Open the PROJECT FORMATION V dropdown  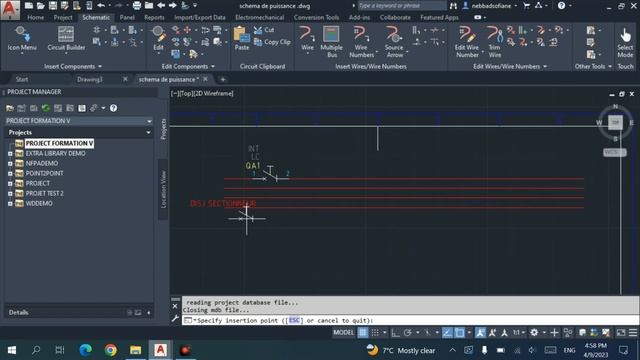(79, 121)
